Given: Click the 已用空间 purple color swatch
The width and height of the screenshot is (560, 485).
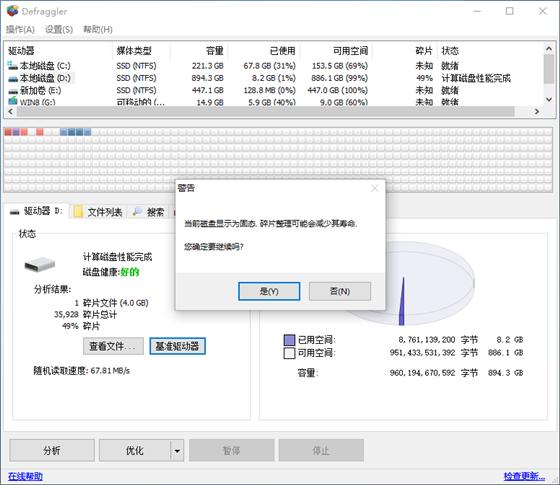Looking at the screenshot, I should pos(289,340).
